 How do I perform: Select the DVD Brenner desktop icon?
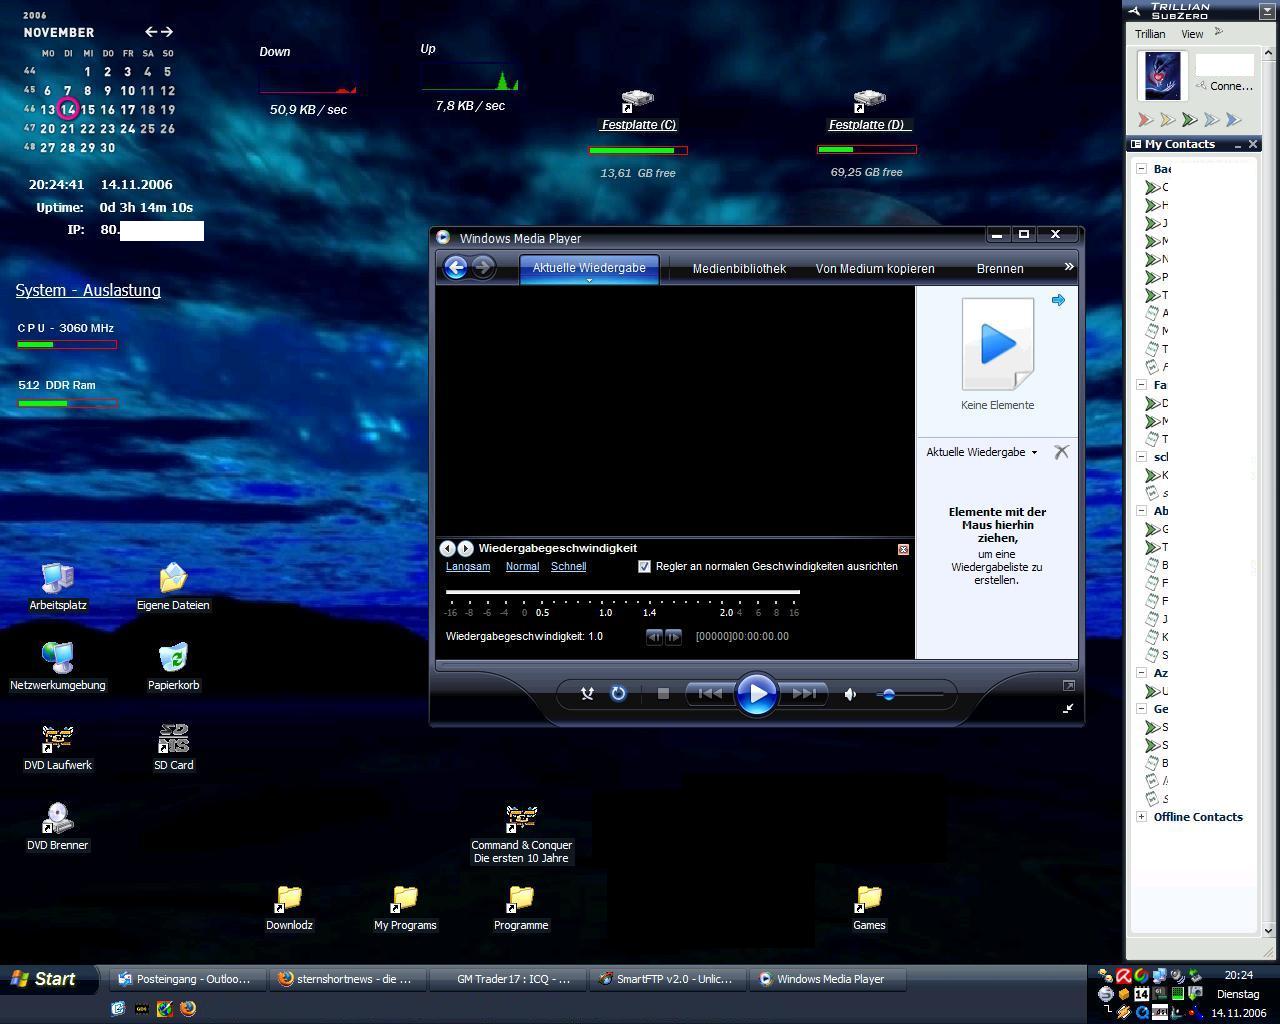(58, 827)
